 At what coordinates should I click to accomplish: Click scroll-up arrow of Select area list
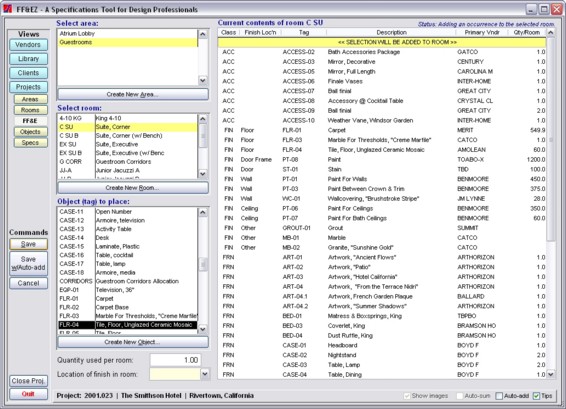(x=203, y=34)
